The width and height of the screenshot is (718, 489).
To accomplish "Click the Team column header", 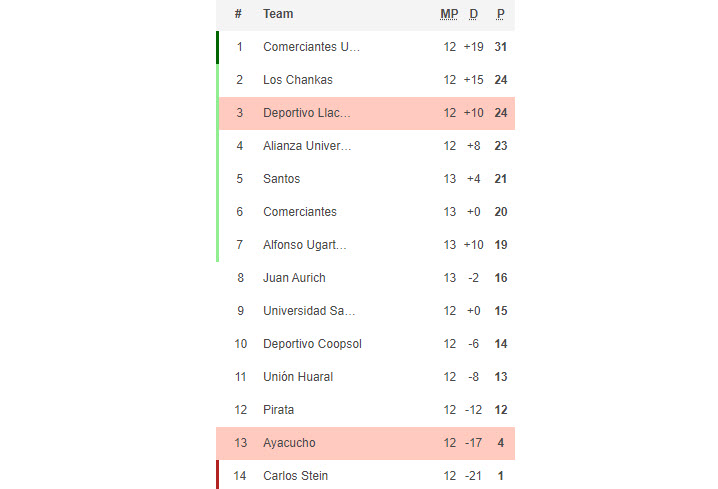I will tap(278, 14).
